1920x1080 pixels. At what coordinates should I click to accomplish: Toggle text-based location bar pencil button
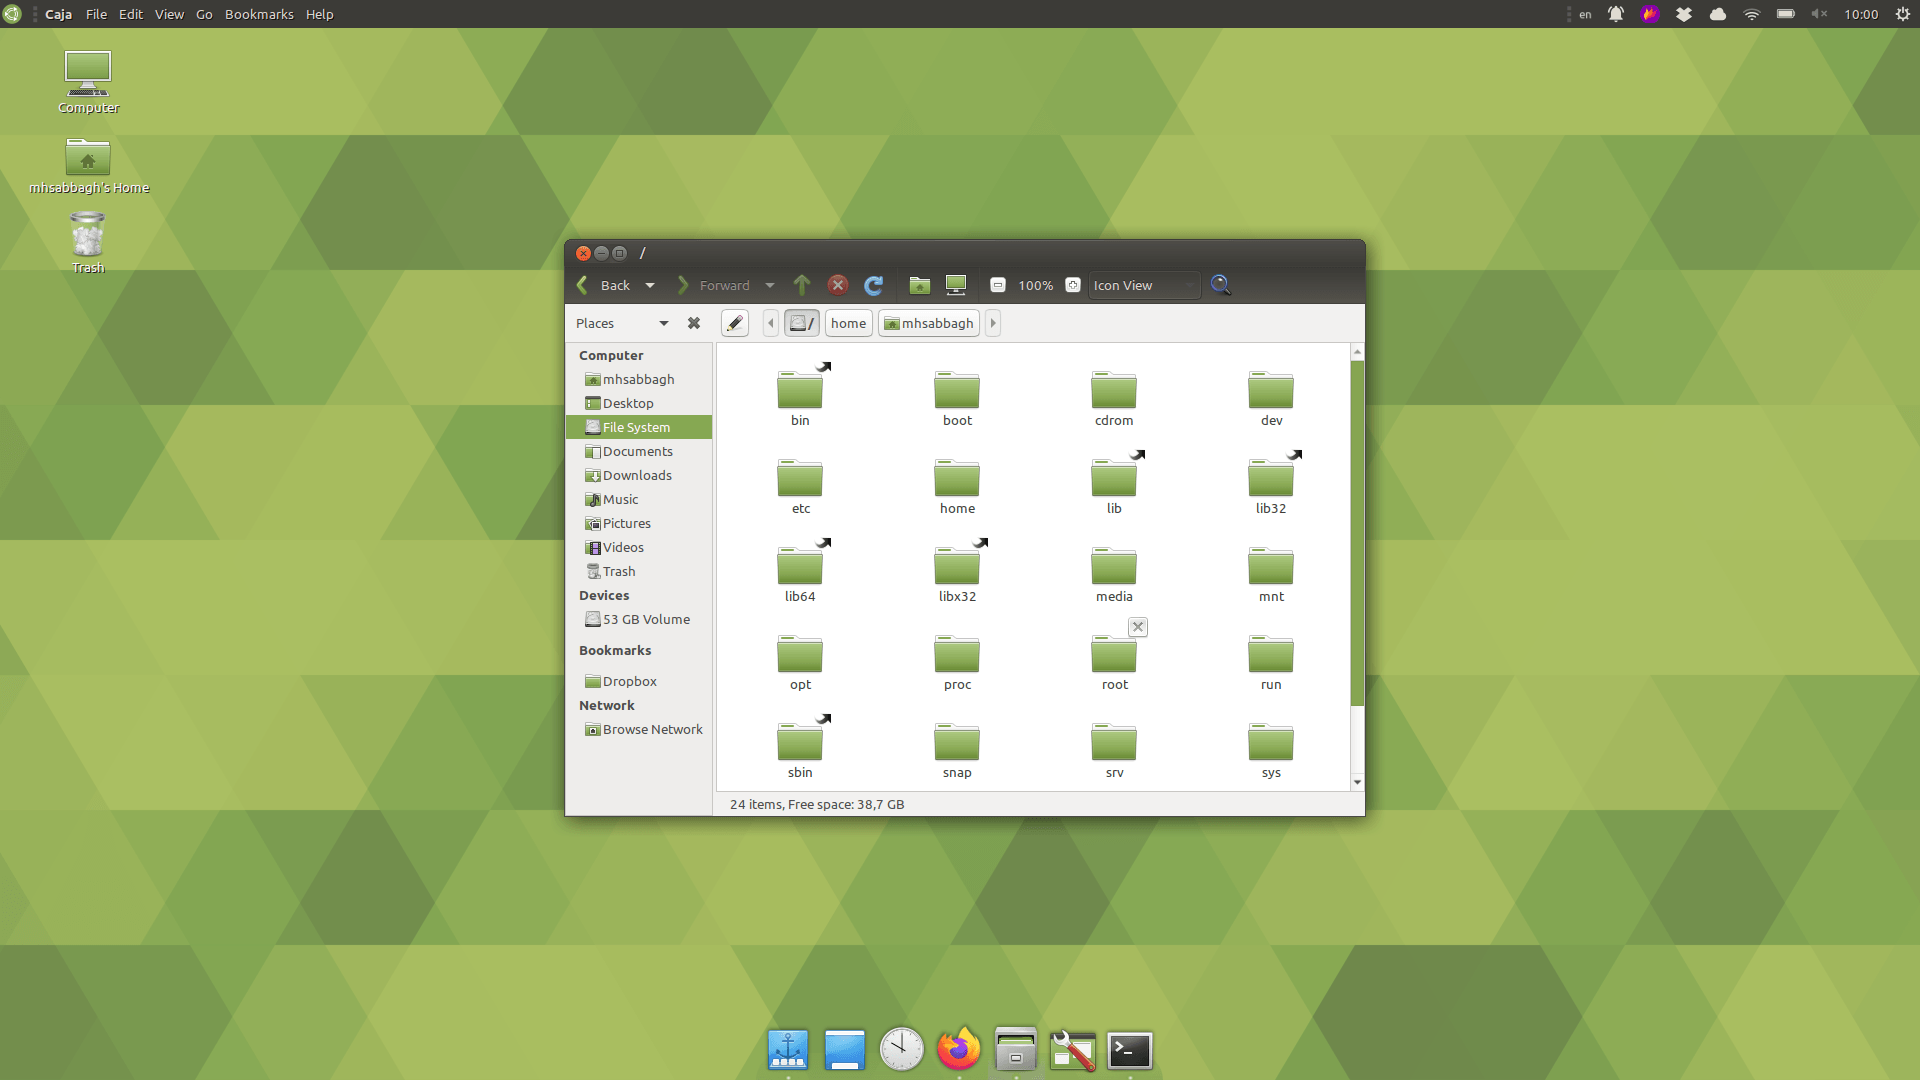[x=735, y=324]
